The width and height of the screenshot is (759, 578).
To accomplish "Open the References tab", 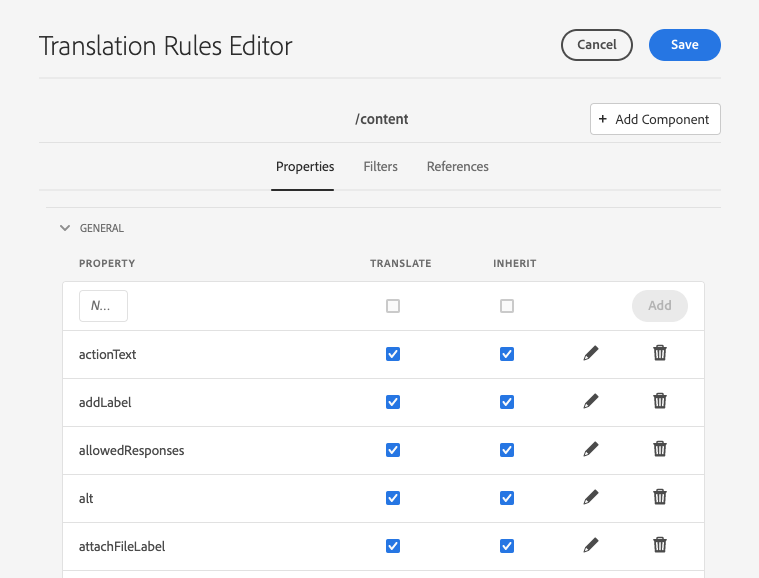I will 457,167.
